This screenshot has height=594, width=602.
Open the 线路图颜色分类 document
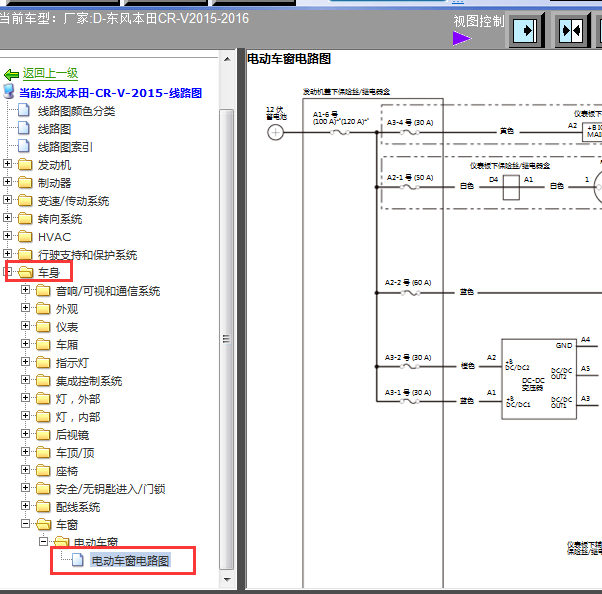tap(76, 111)
